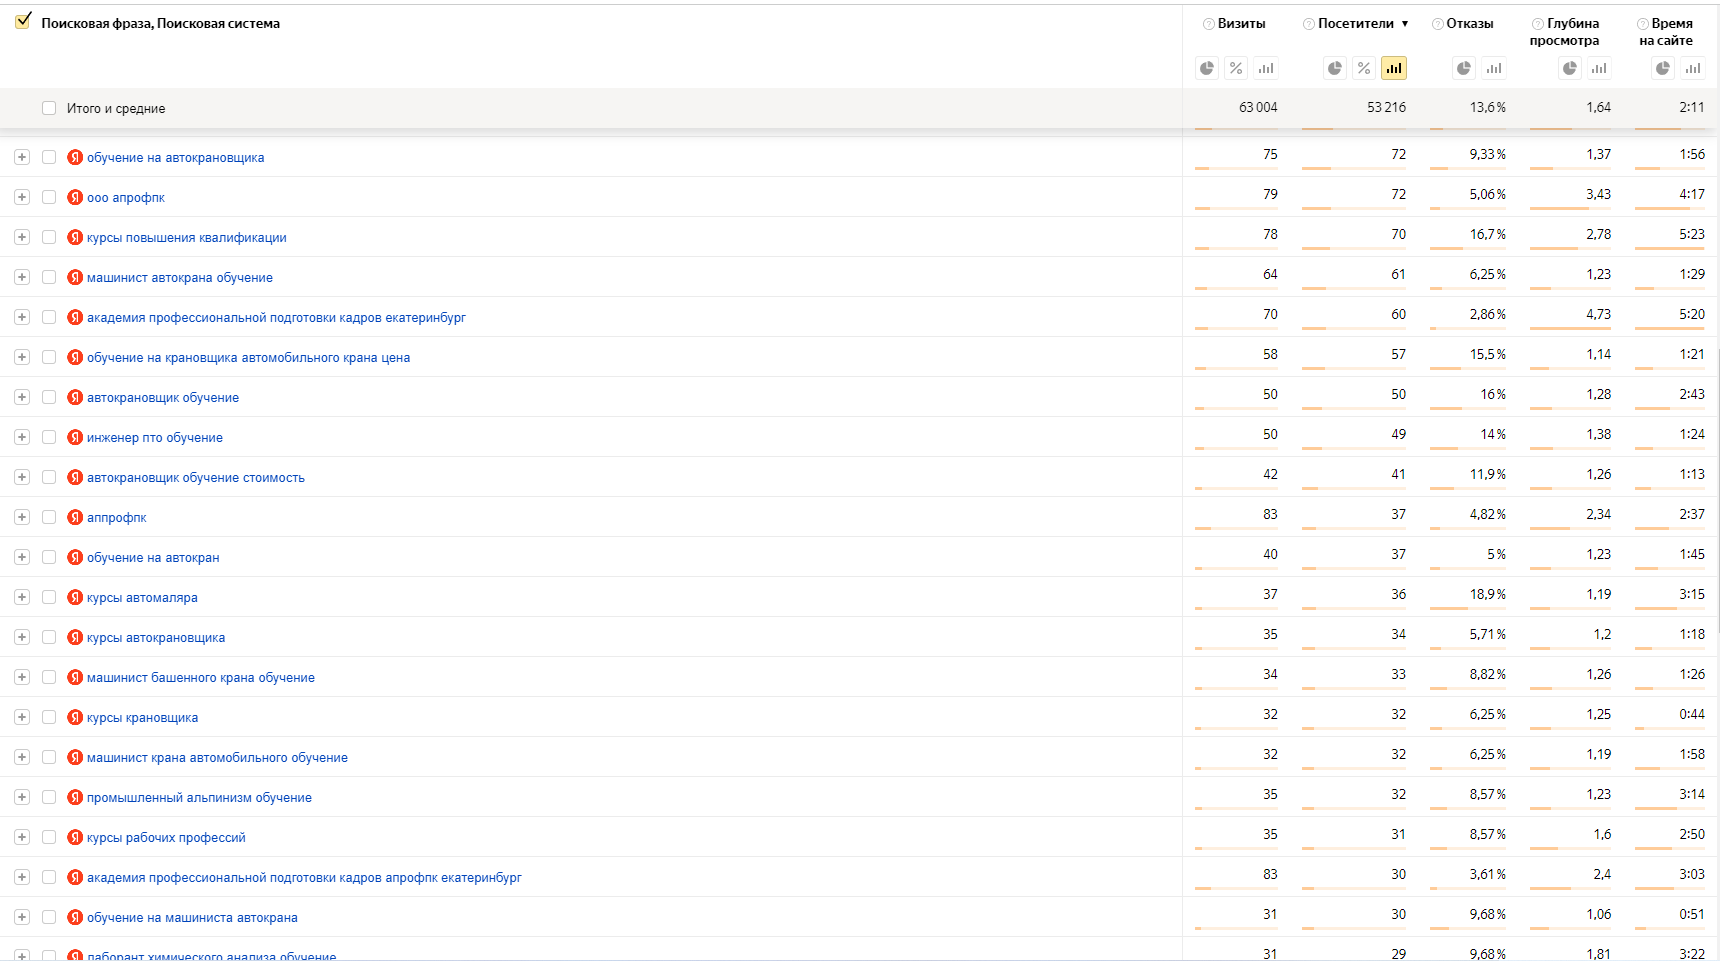Expand the обучение на автокрановщика row
Viewport: 1720px width, 961px height.
click(x=22, y=157)
